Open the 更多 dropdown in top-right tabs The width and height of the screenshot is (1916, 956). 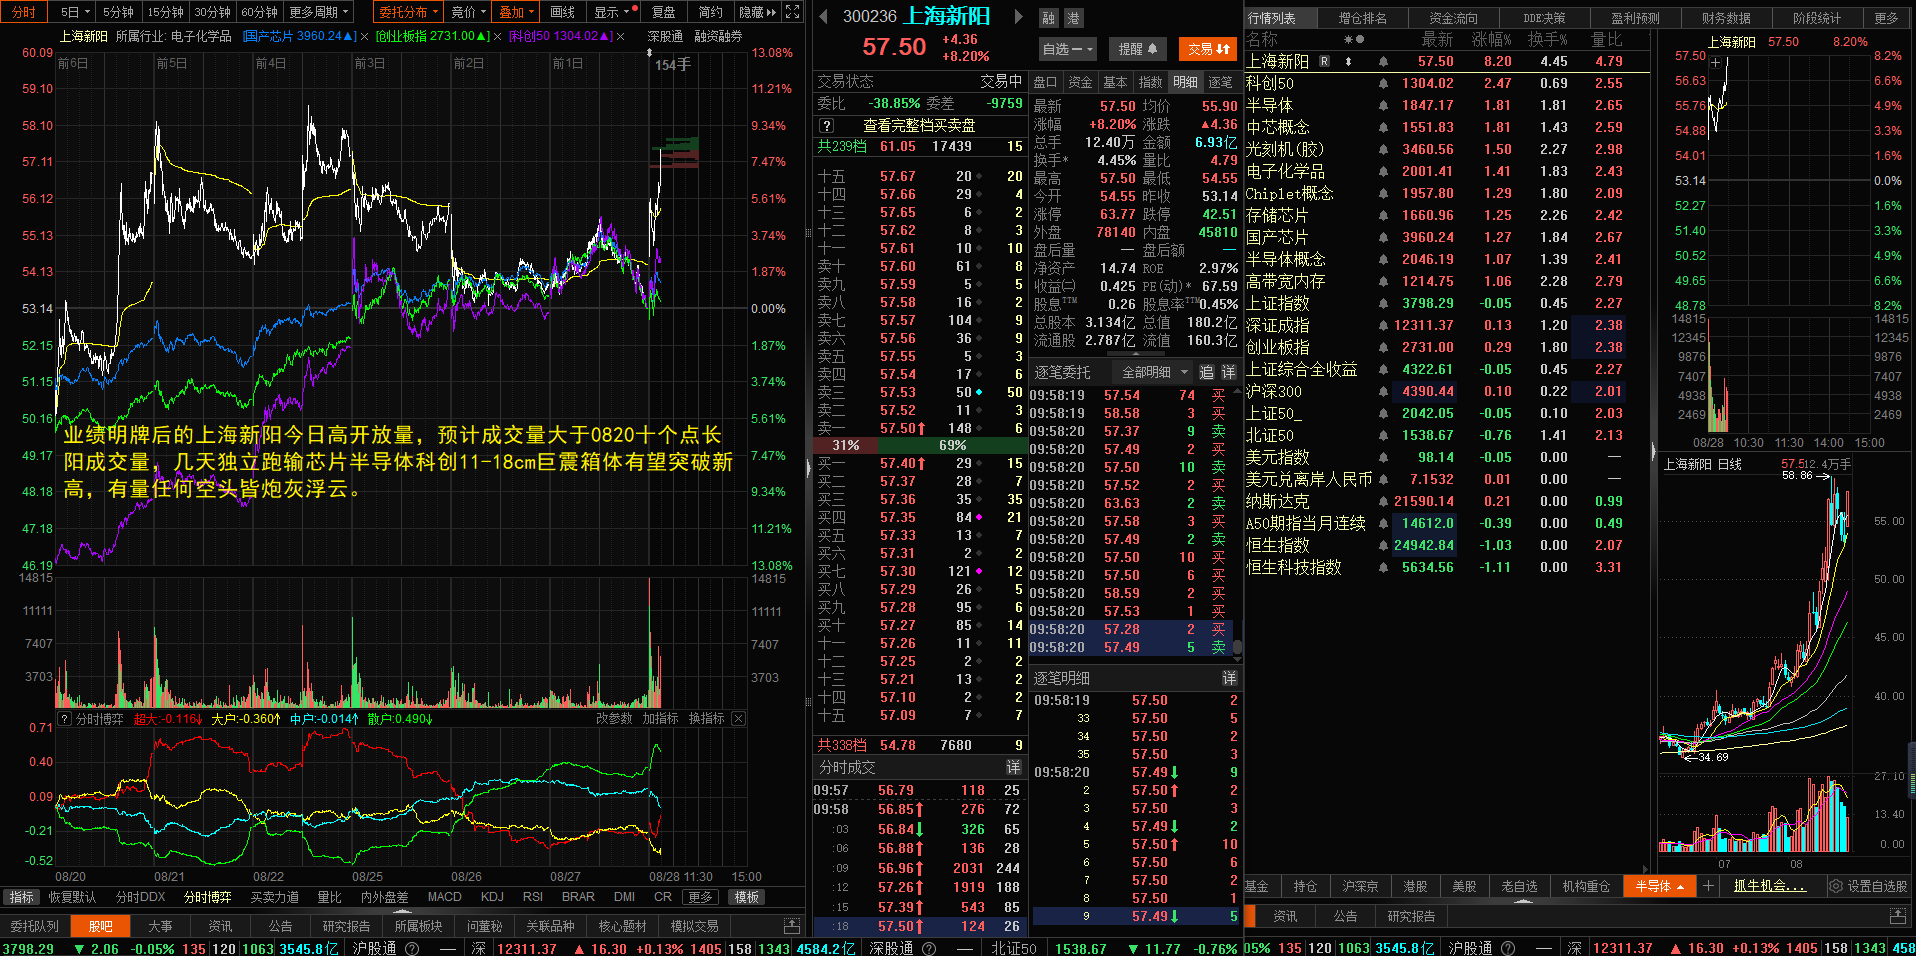coord(1886,18)
